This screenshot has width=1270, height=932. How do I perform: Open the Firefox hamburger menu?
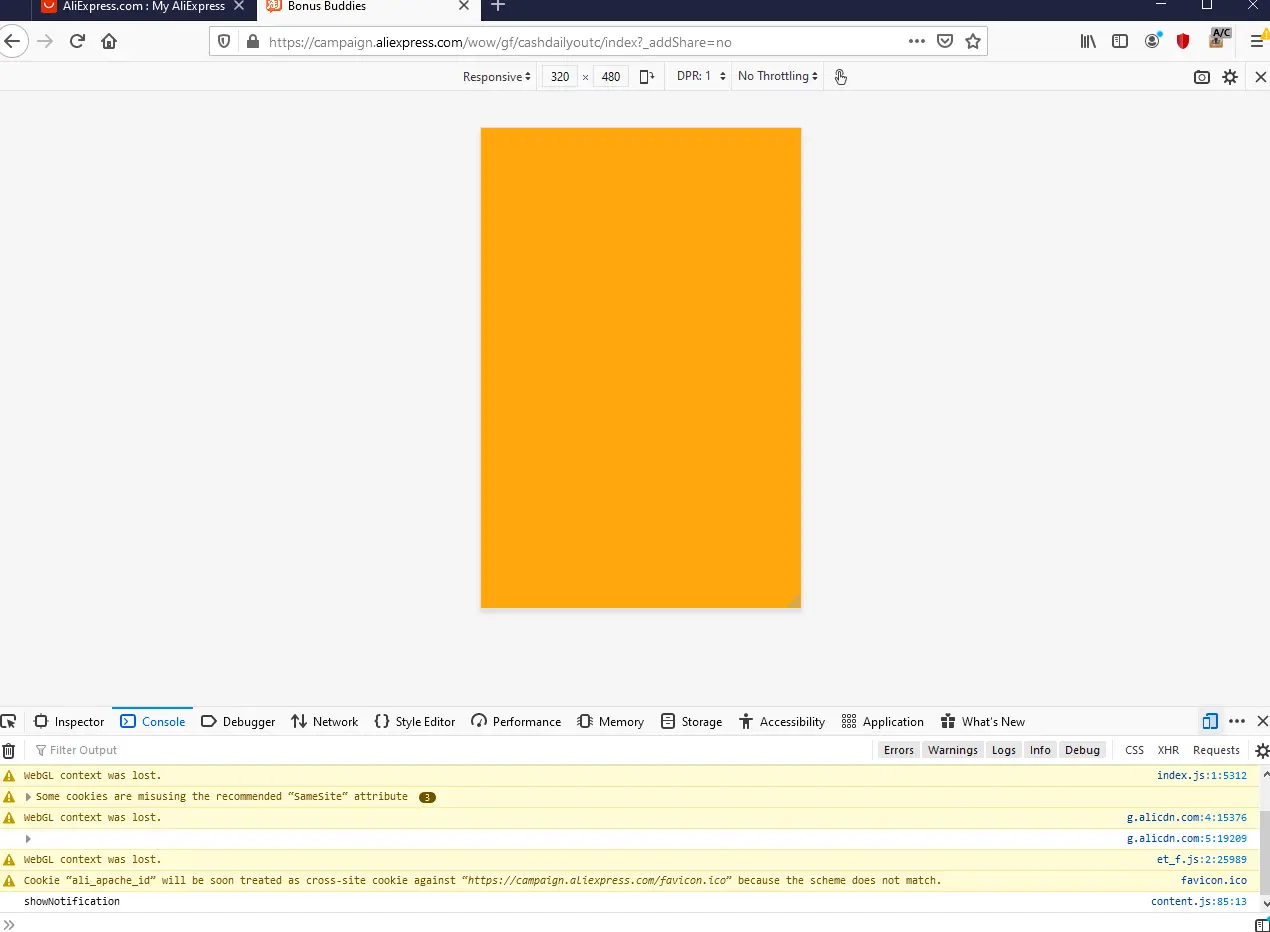pos(1258,41)
